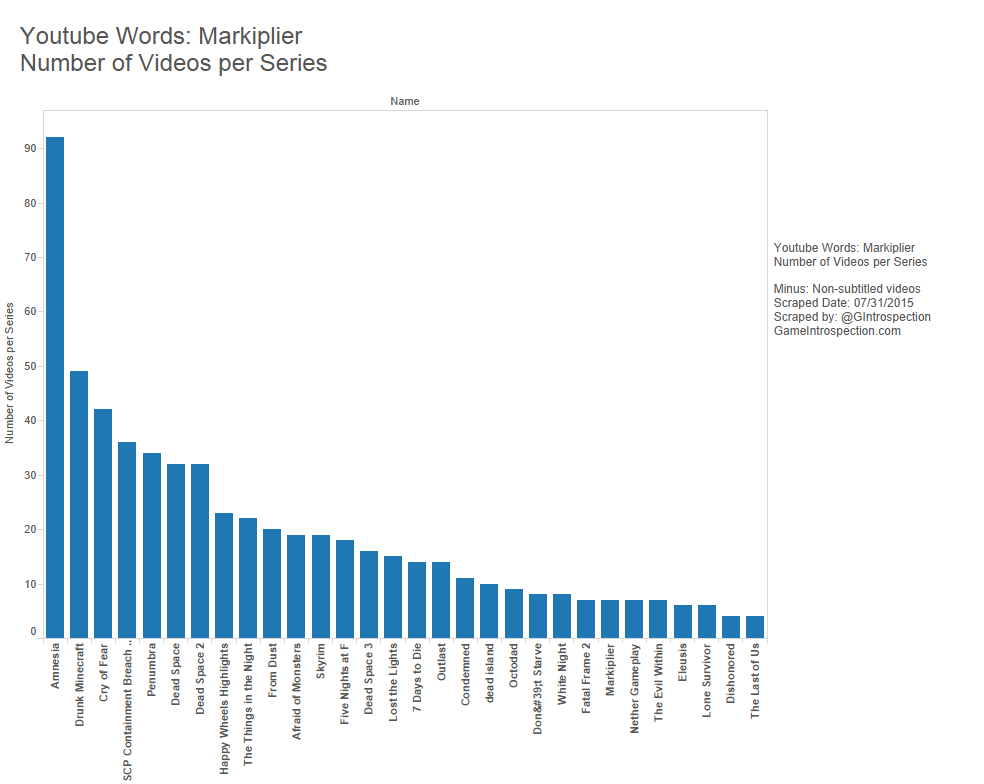Select the Skyrim bar

(x=321, y=586)
